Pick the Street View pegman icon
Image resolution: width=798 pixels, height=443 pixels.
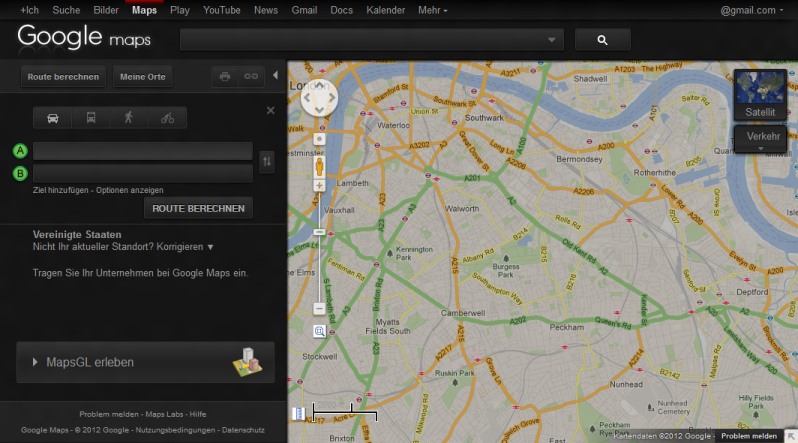319,167
